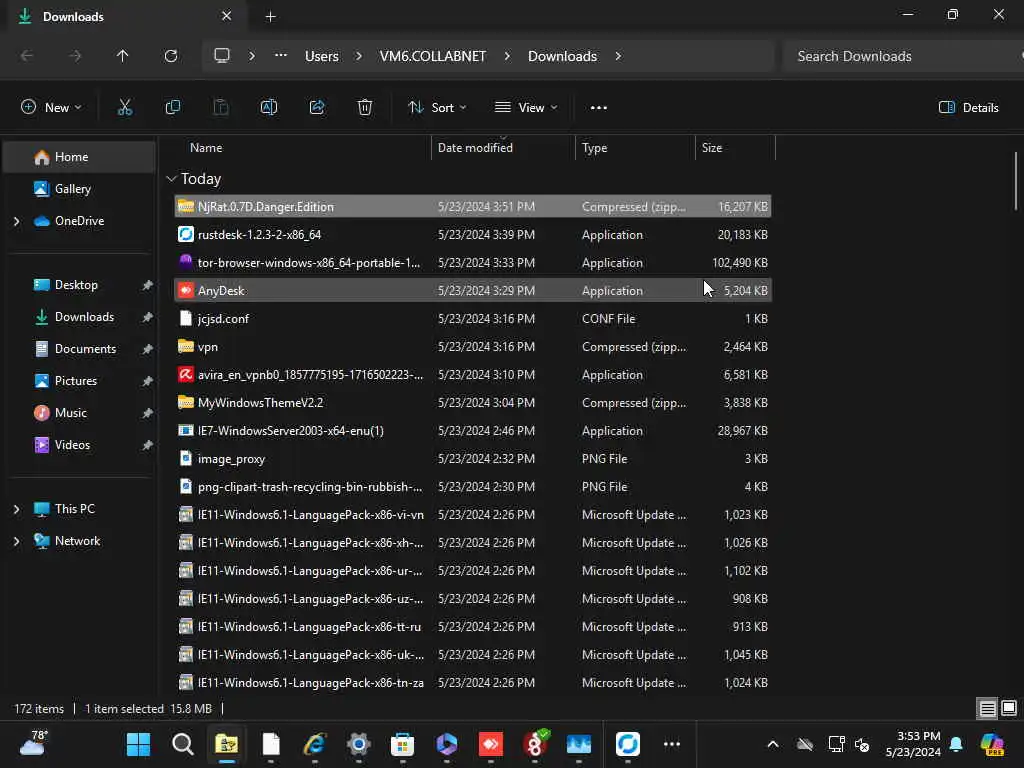
Task: Click the Downloads tab title
Action: pos(73,17)
